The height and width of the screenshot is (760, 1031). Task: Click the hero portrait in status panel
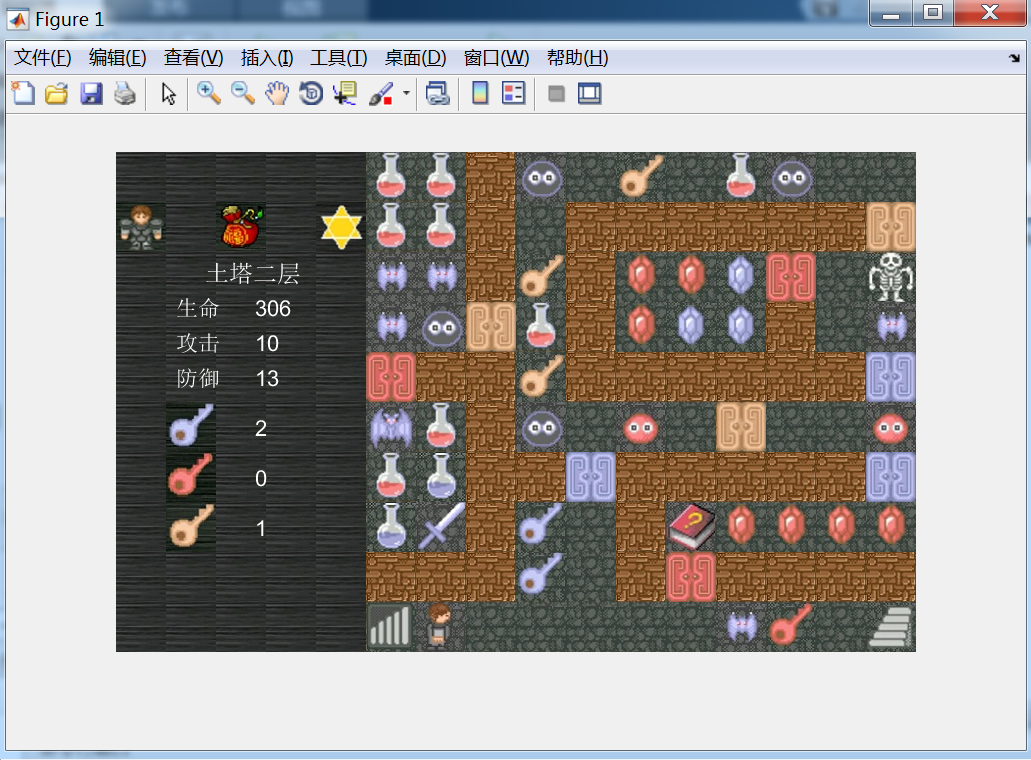tap(141, 227)
